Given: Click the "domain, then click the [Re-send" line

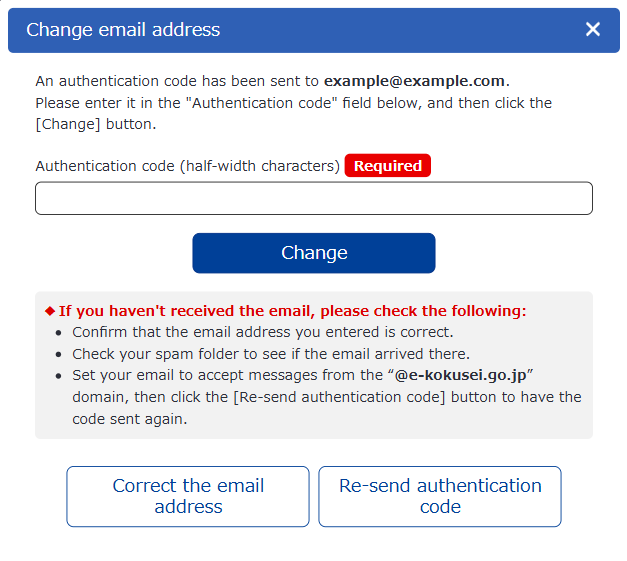Looking at the screenshot, I should pyautogui.click(x=326, y=397).
